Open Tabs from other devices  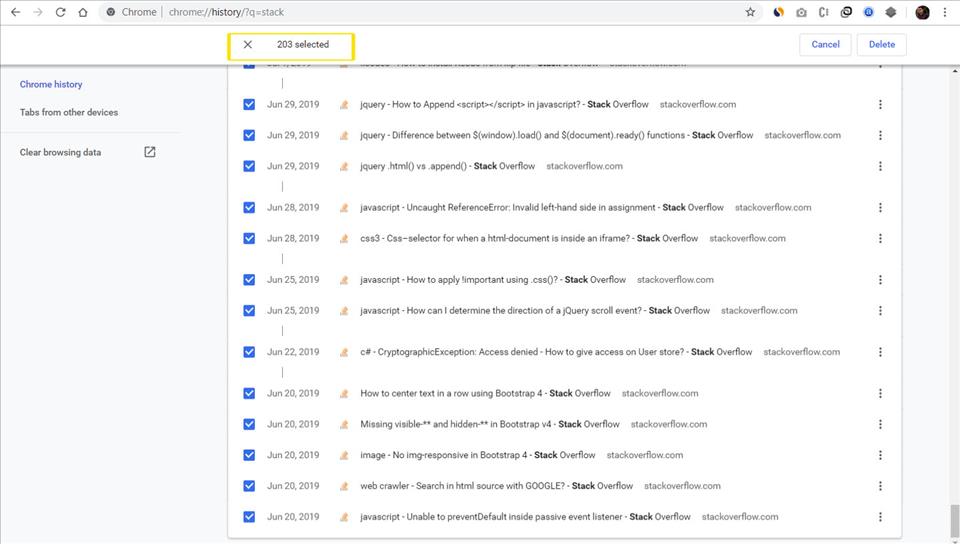point(69,113)
